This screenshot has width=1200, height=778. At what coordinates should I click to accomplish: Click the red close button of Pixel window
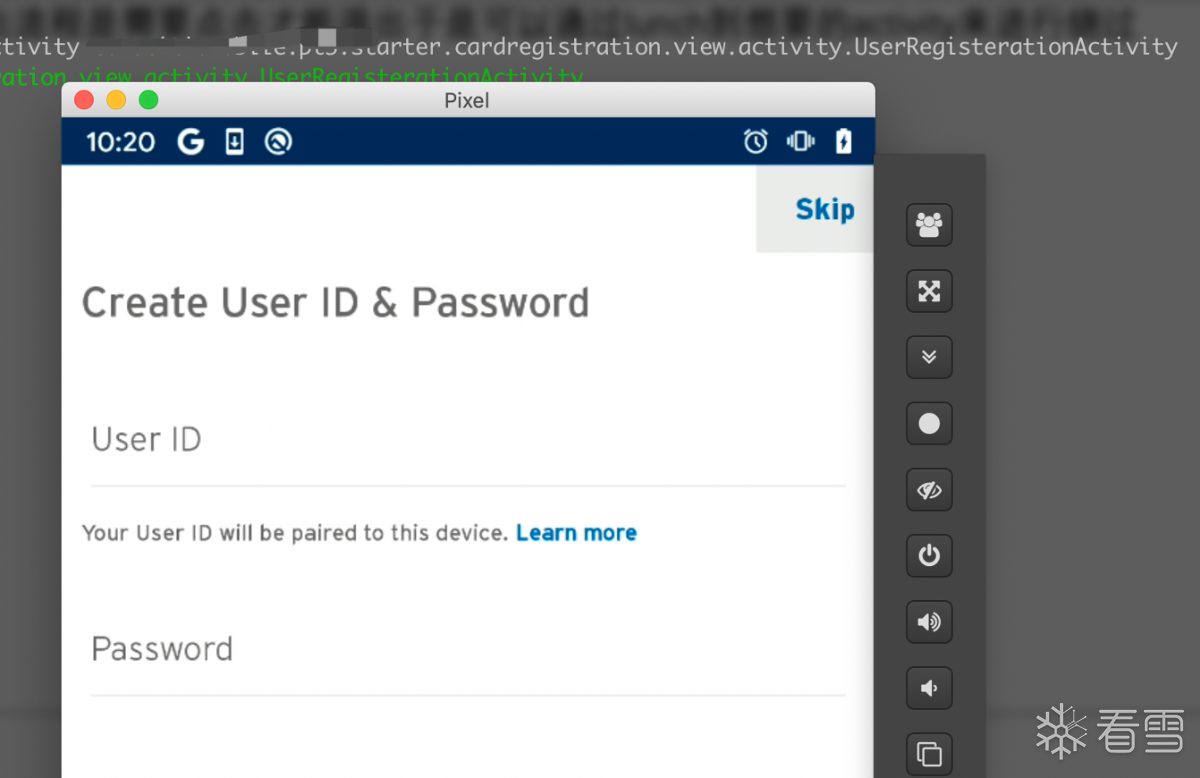(84, 100)
